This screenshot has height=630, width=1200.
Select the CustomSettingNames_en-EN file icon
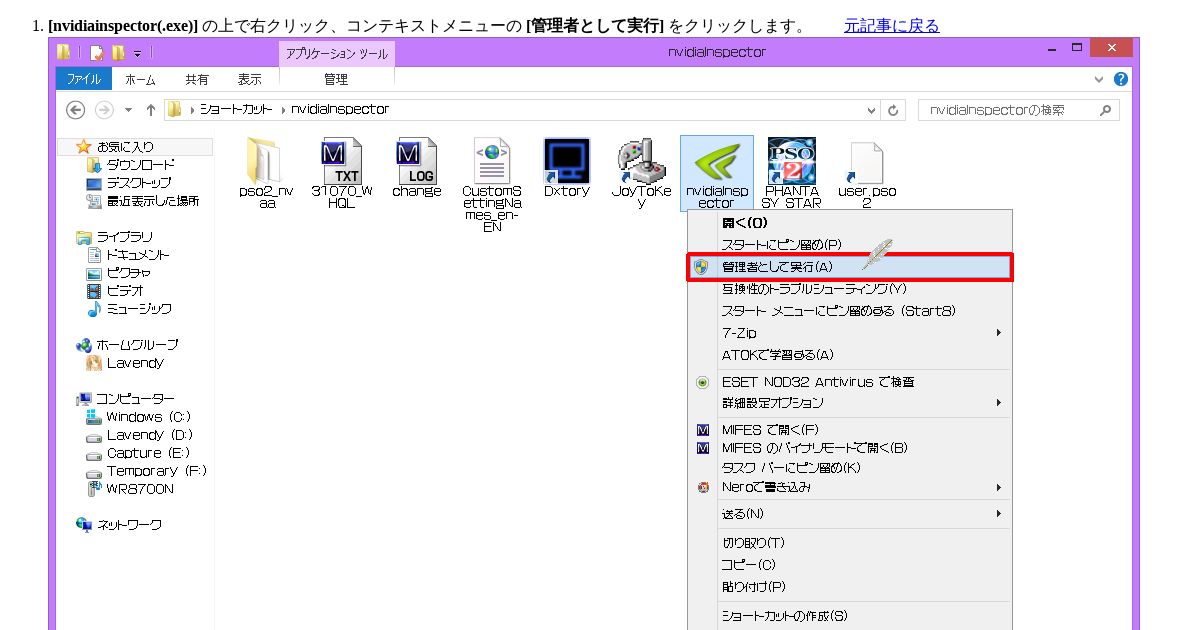point(492,160)
